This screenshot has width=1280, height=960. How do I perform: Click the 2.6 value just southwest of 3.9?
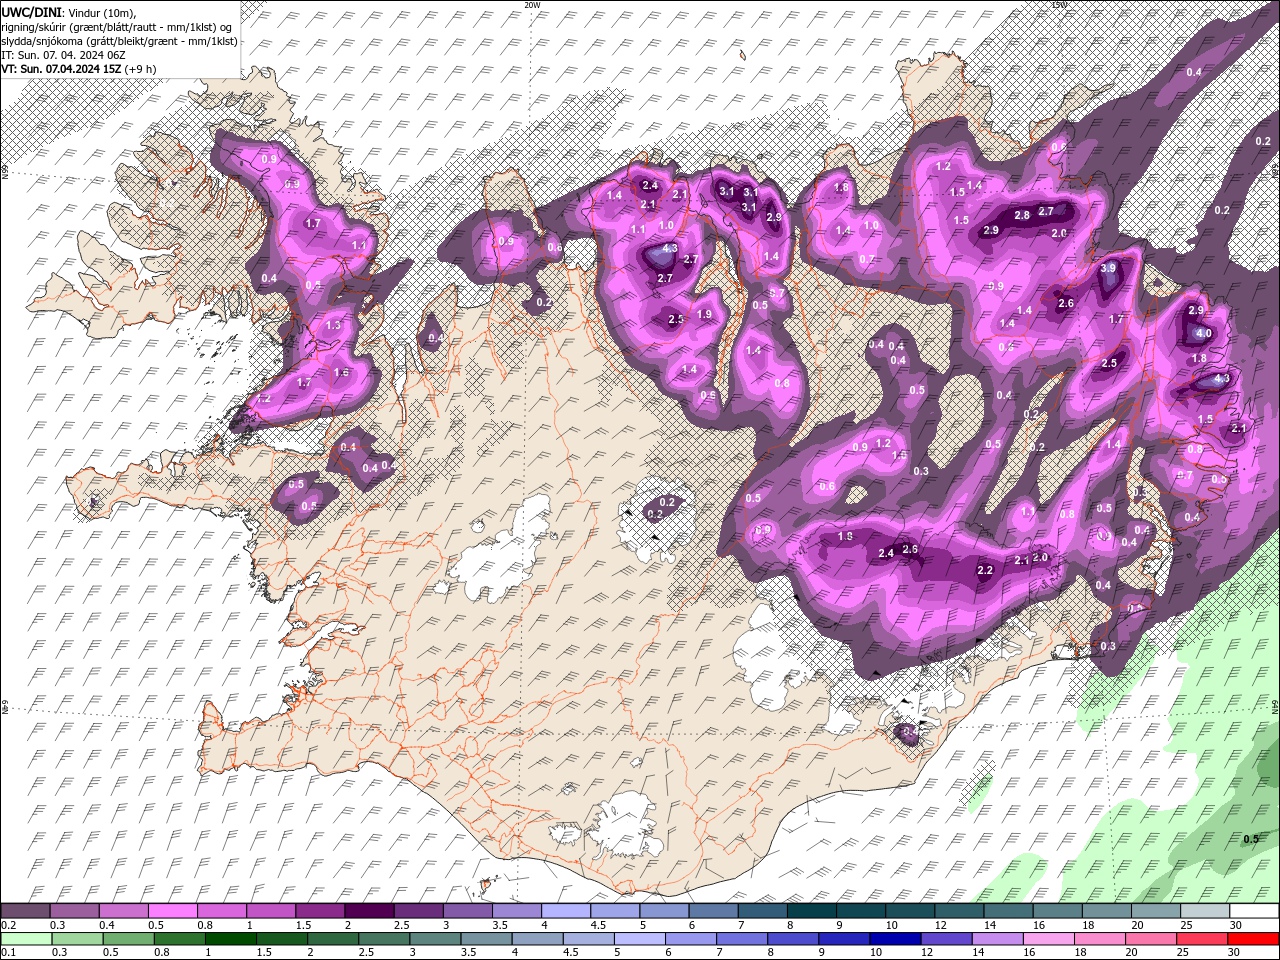coord(1066,304)
